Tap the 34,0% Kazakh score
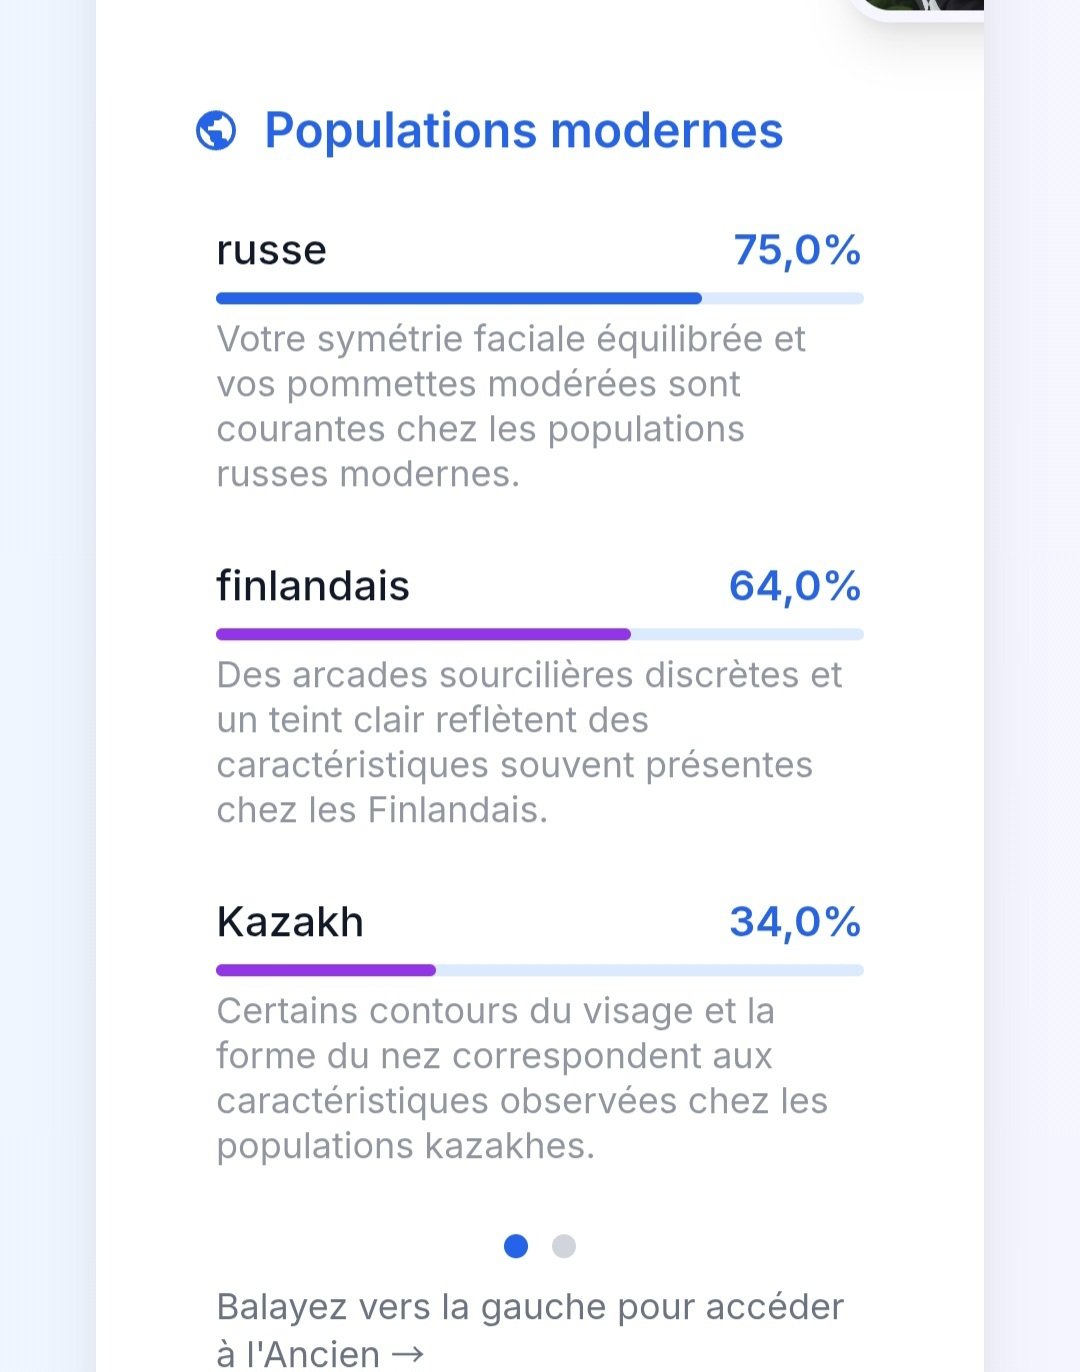 795,922
